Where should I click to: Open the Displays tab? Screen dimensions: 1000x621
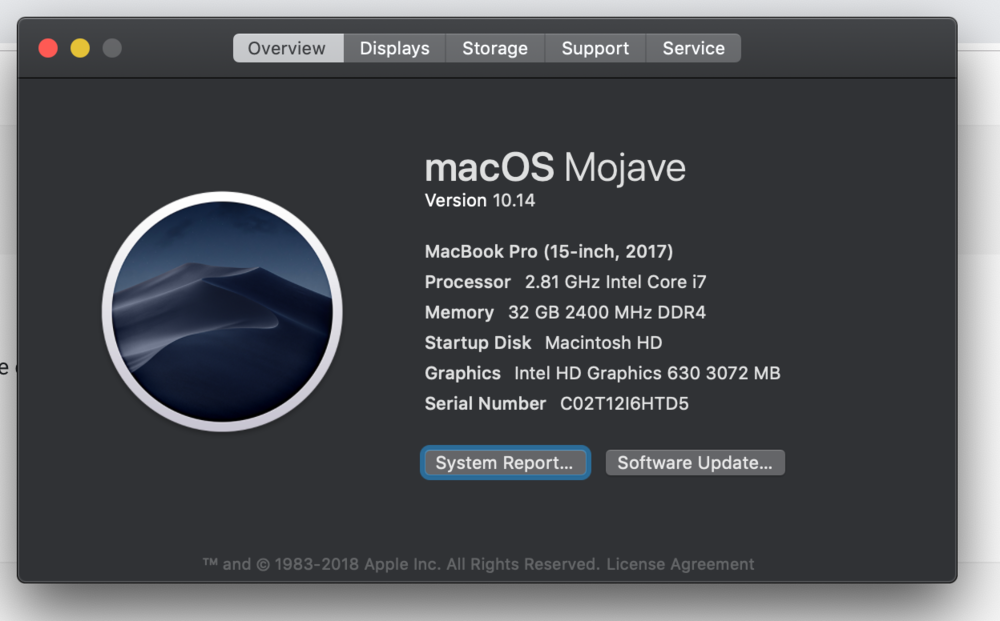pyautogui.click(x=394, y=48)
